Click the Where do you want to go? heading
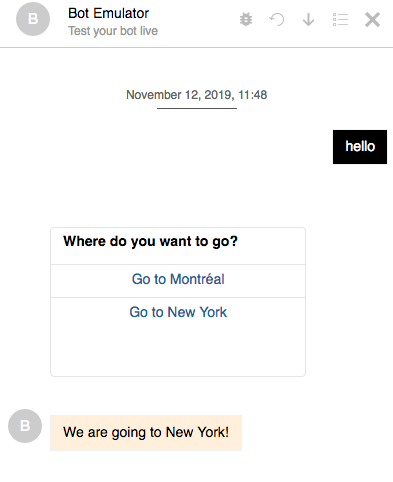Viewport: 393px width, 482px height. click(x=150, y=241)
